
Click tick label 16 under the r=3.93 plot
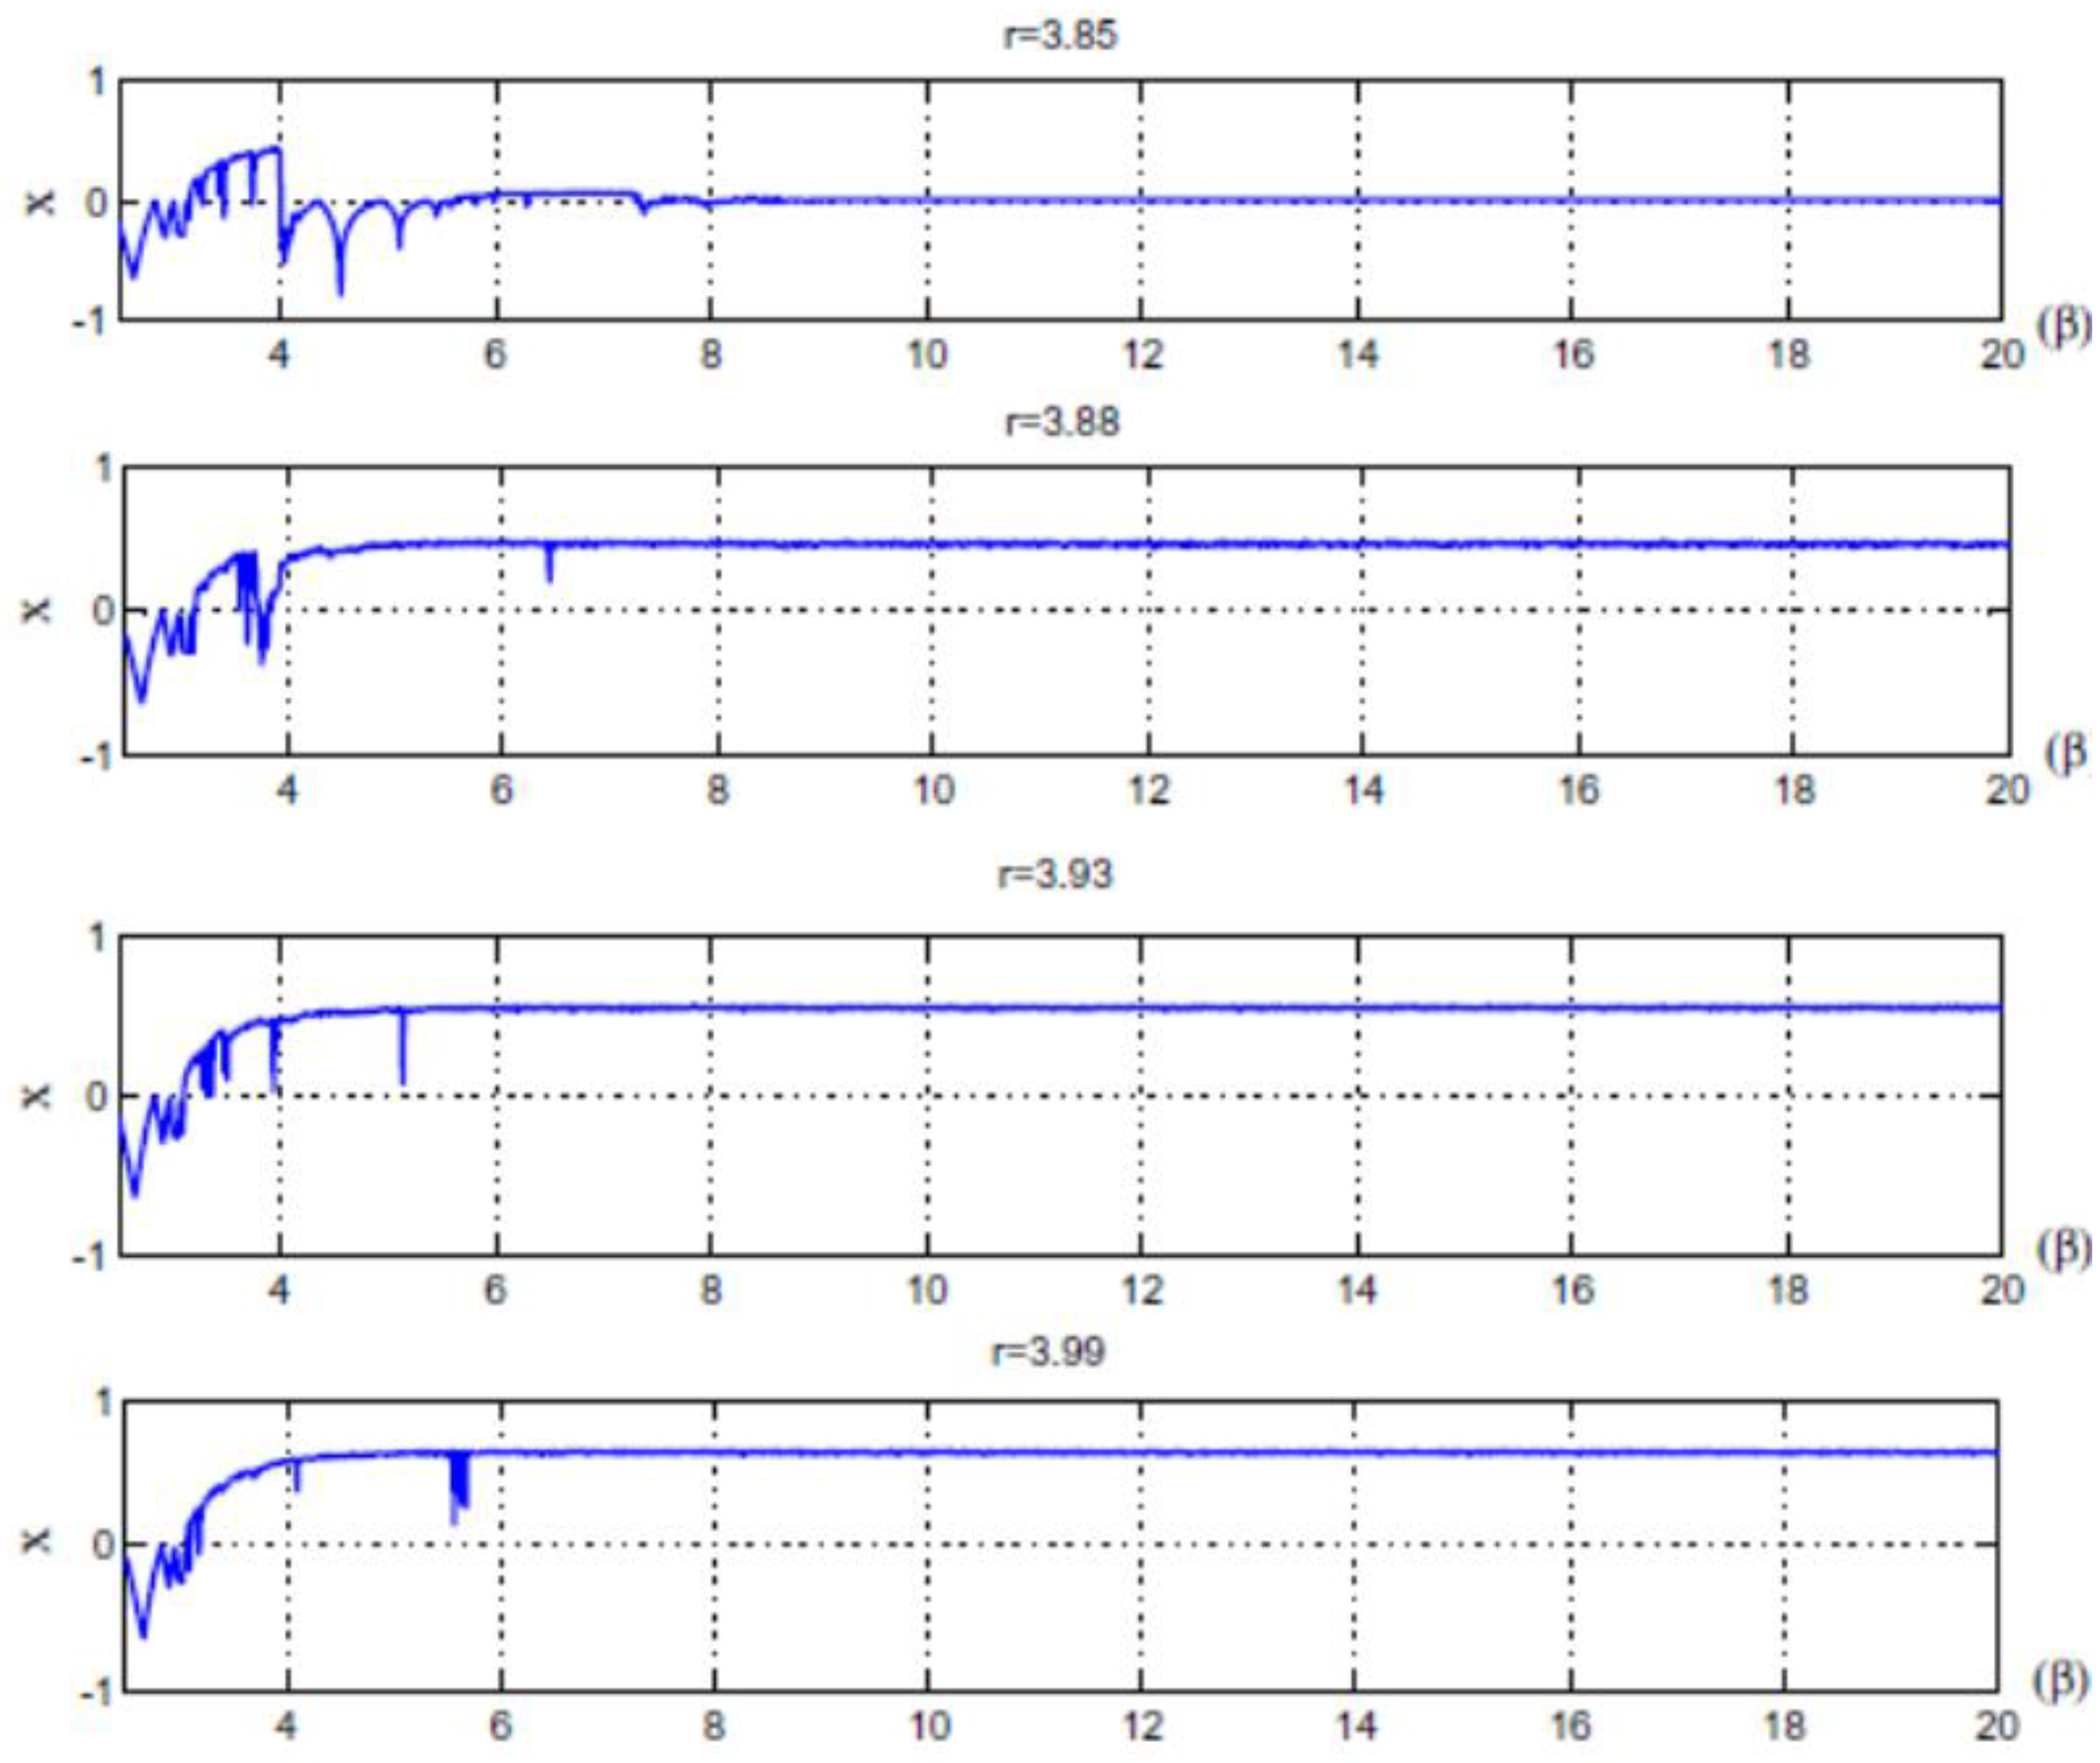(1572, 1290)
